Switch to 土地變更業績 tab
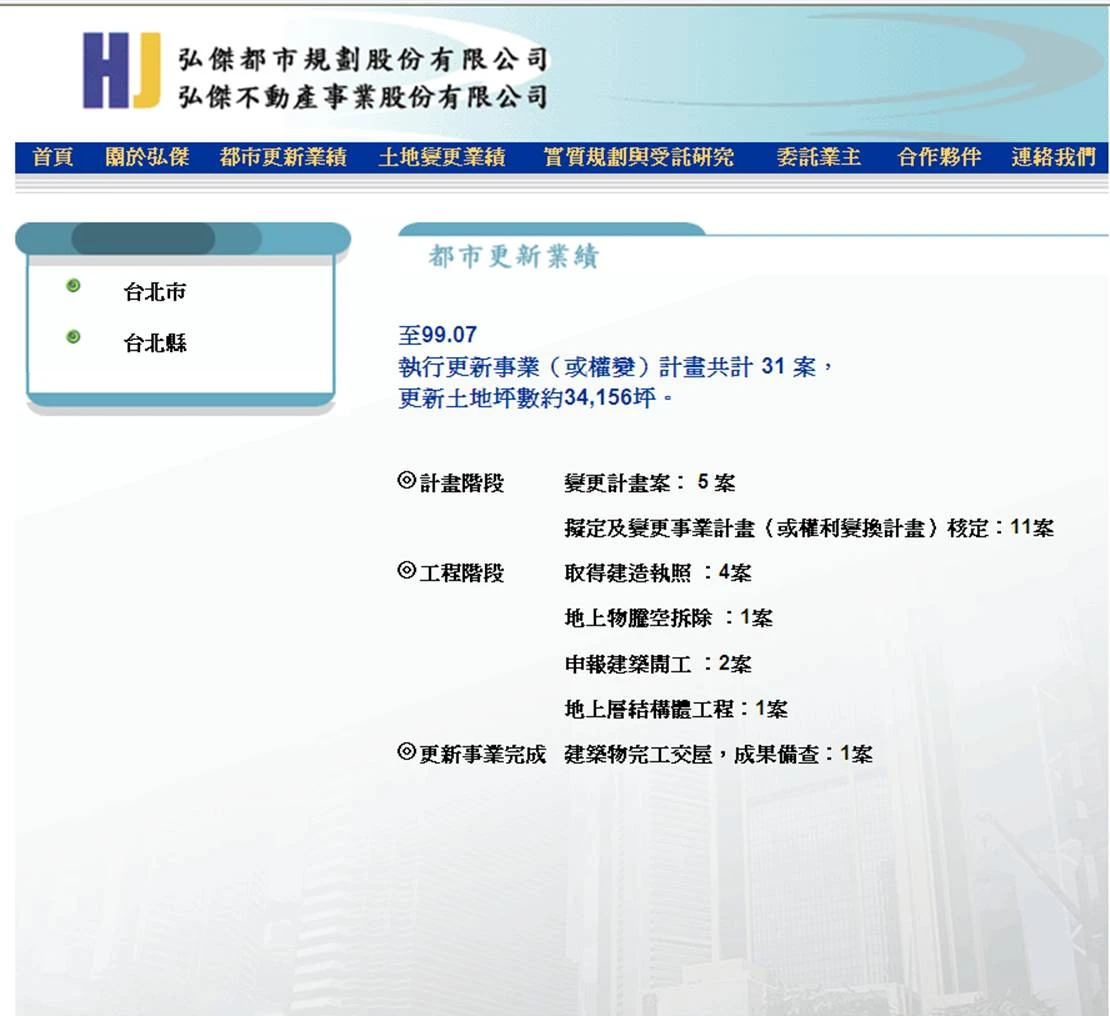The width and height of the screenshot is (1110, 1016). click(x=444, y=156)
